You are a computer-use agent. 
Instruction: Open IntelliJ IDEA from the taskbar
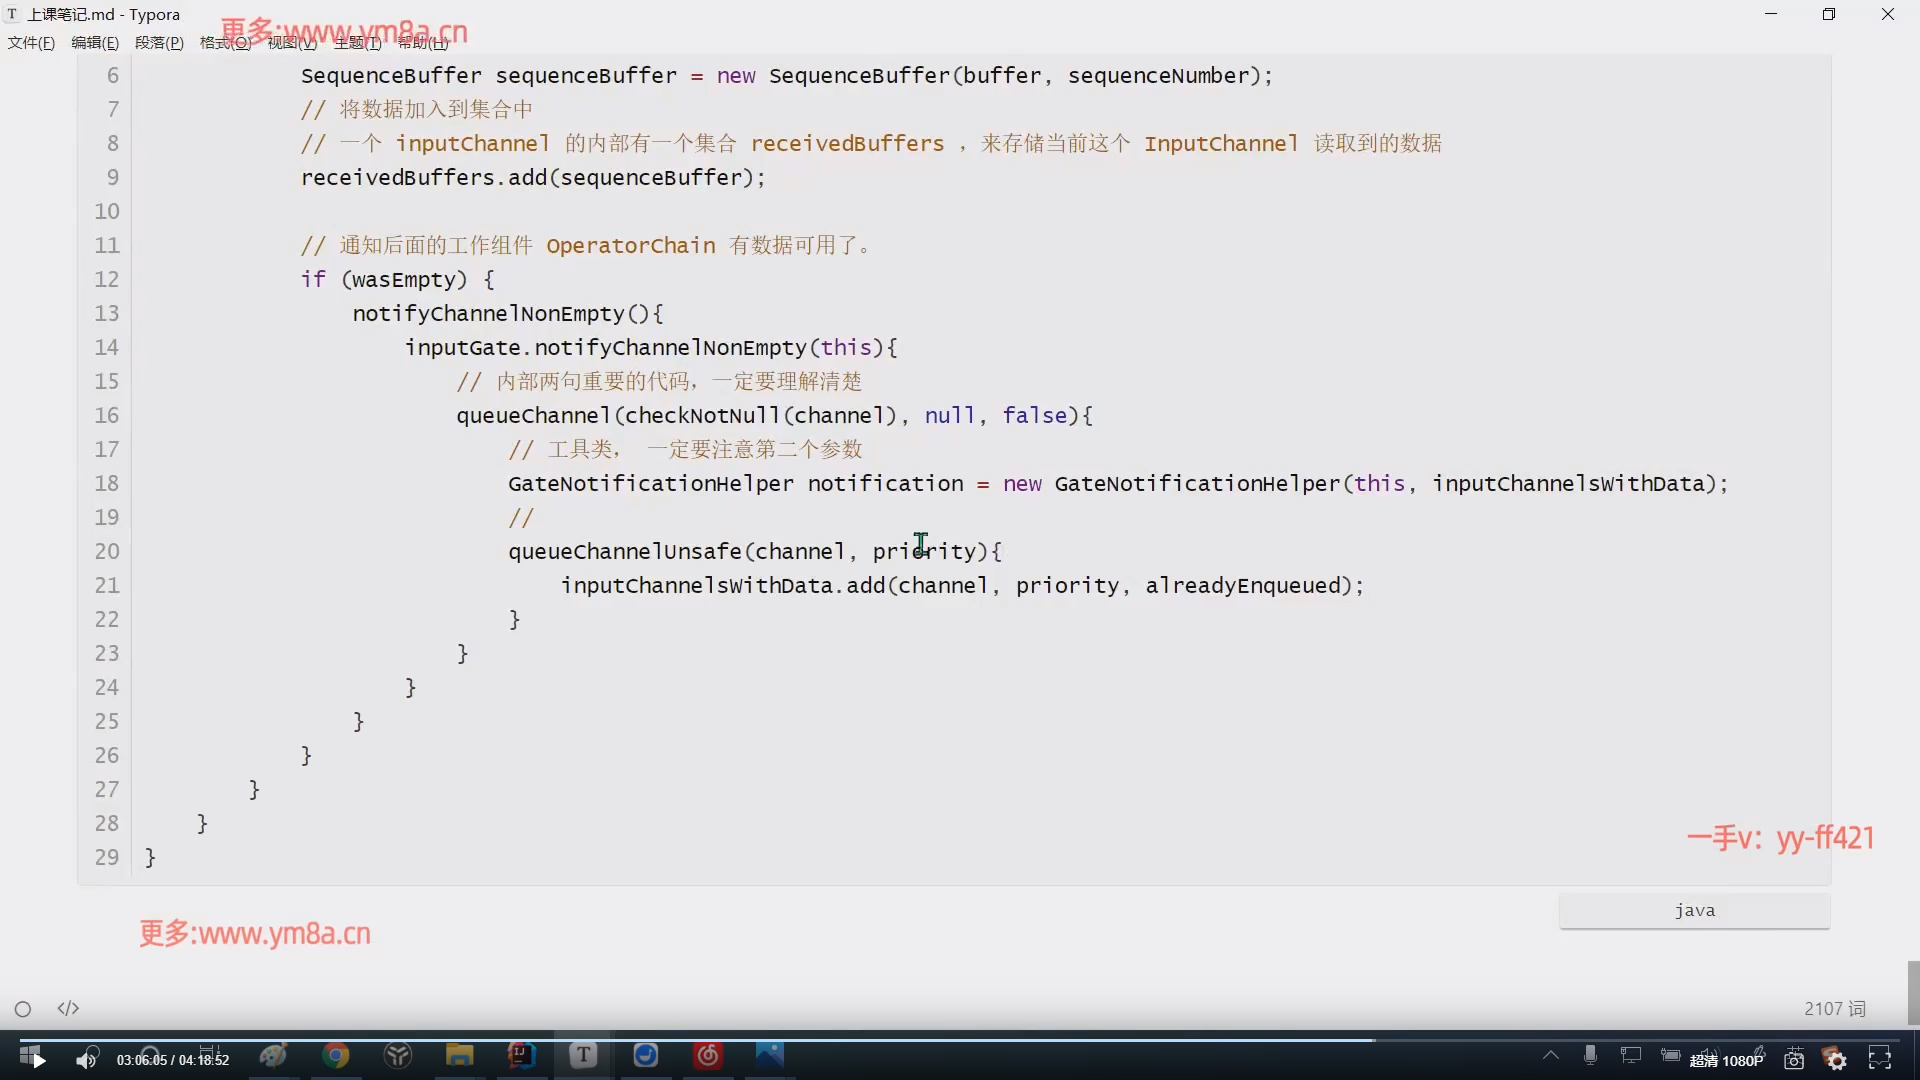521,1056
